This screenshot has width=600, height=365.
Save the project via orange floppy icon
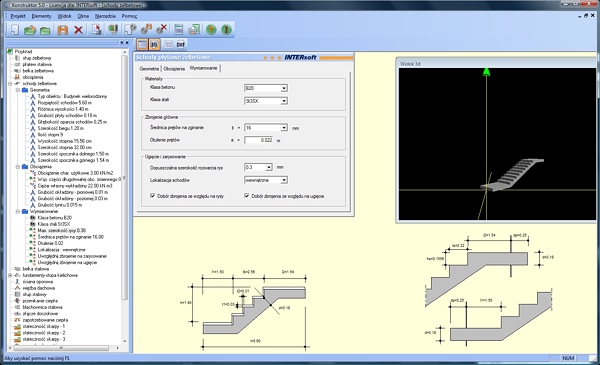click(62, 29)
